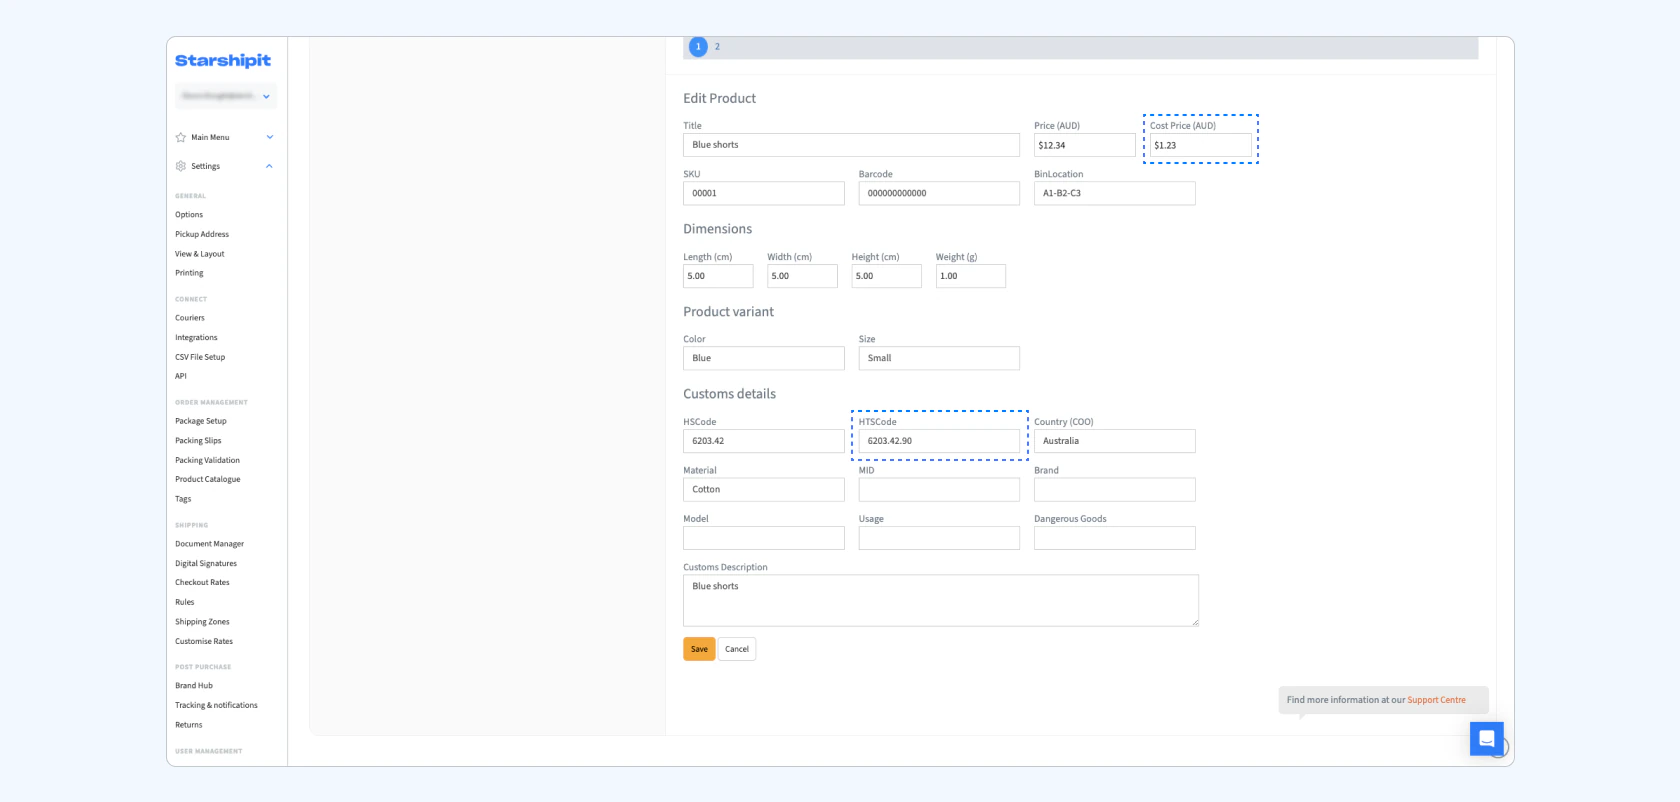Go to step 2 in pager

[717, 47]
